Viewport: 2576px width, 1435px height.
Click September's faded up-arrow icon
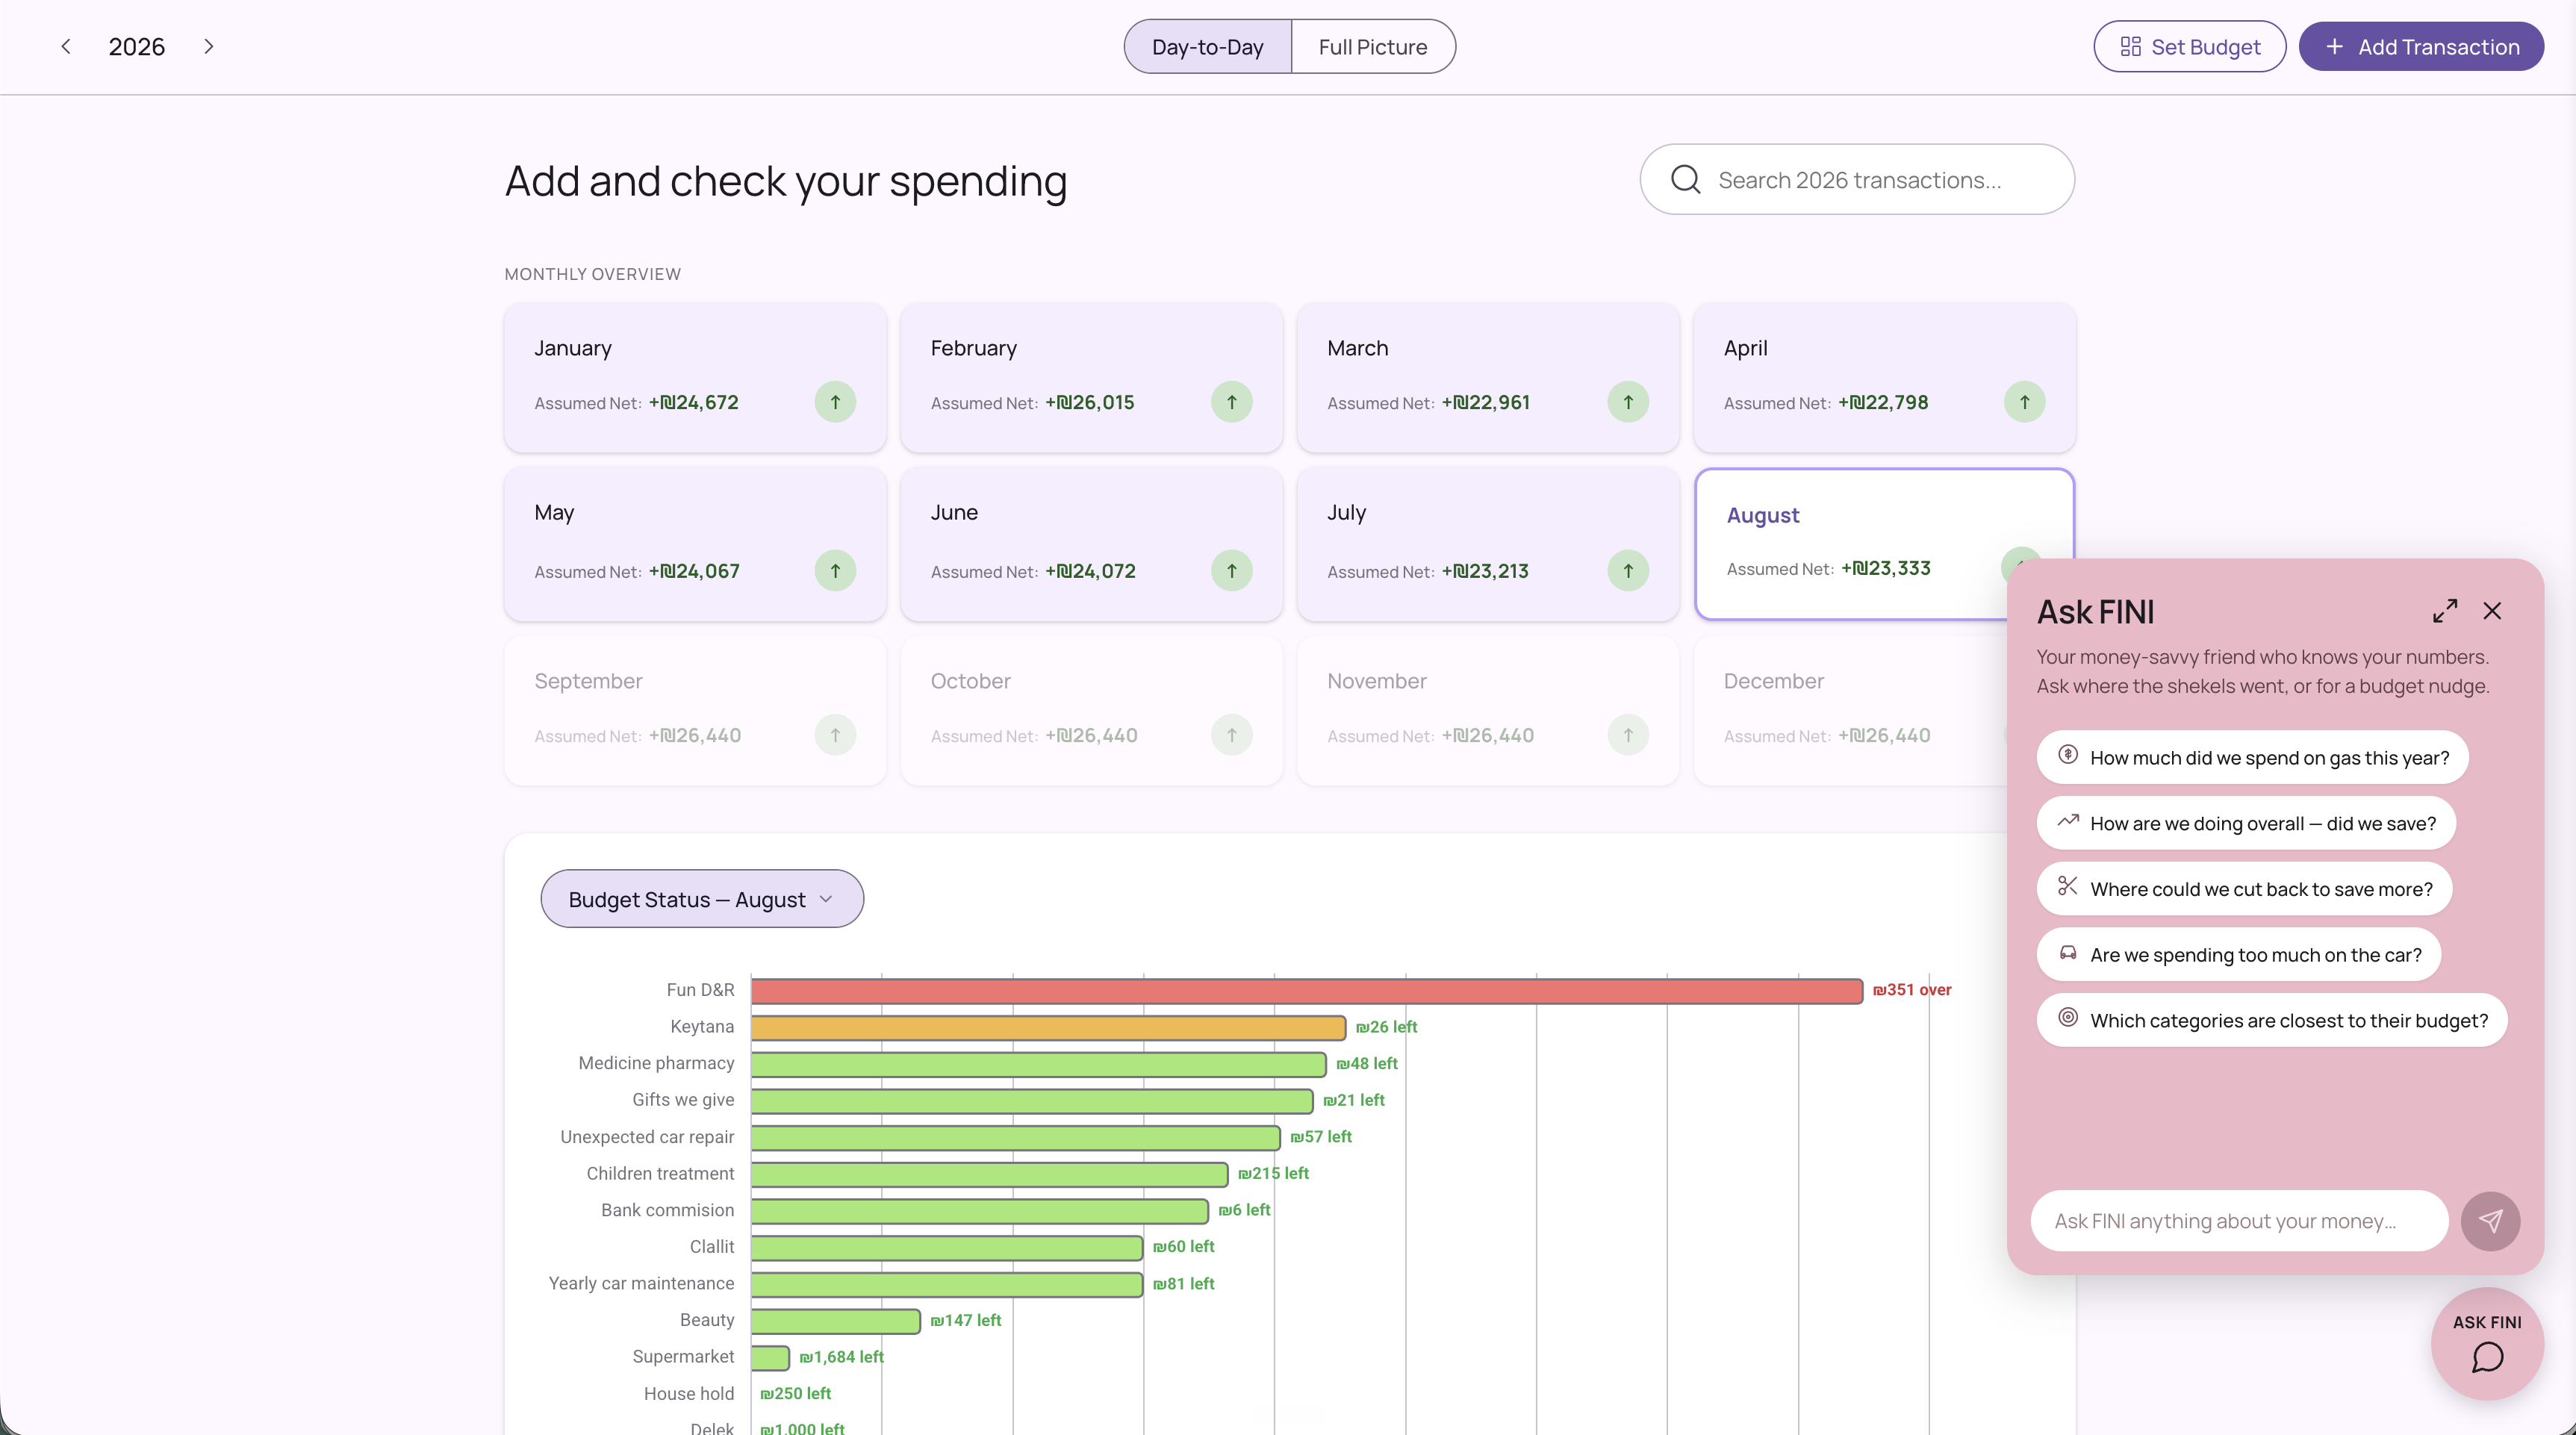click(x=835, y=735)
